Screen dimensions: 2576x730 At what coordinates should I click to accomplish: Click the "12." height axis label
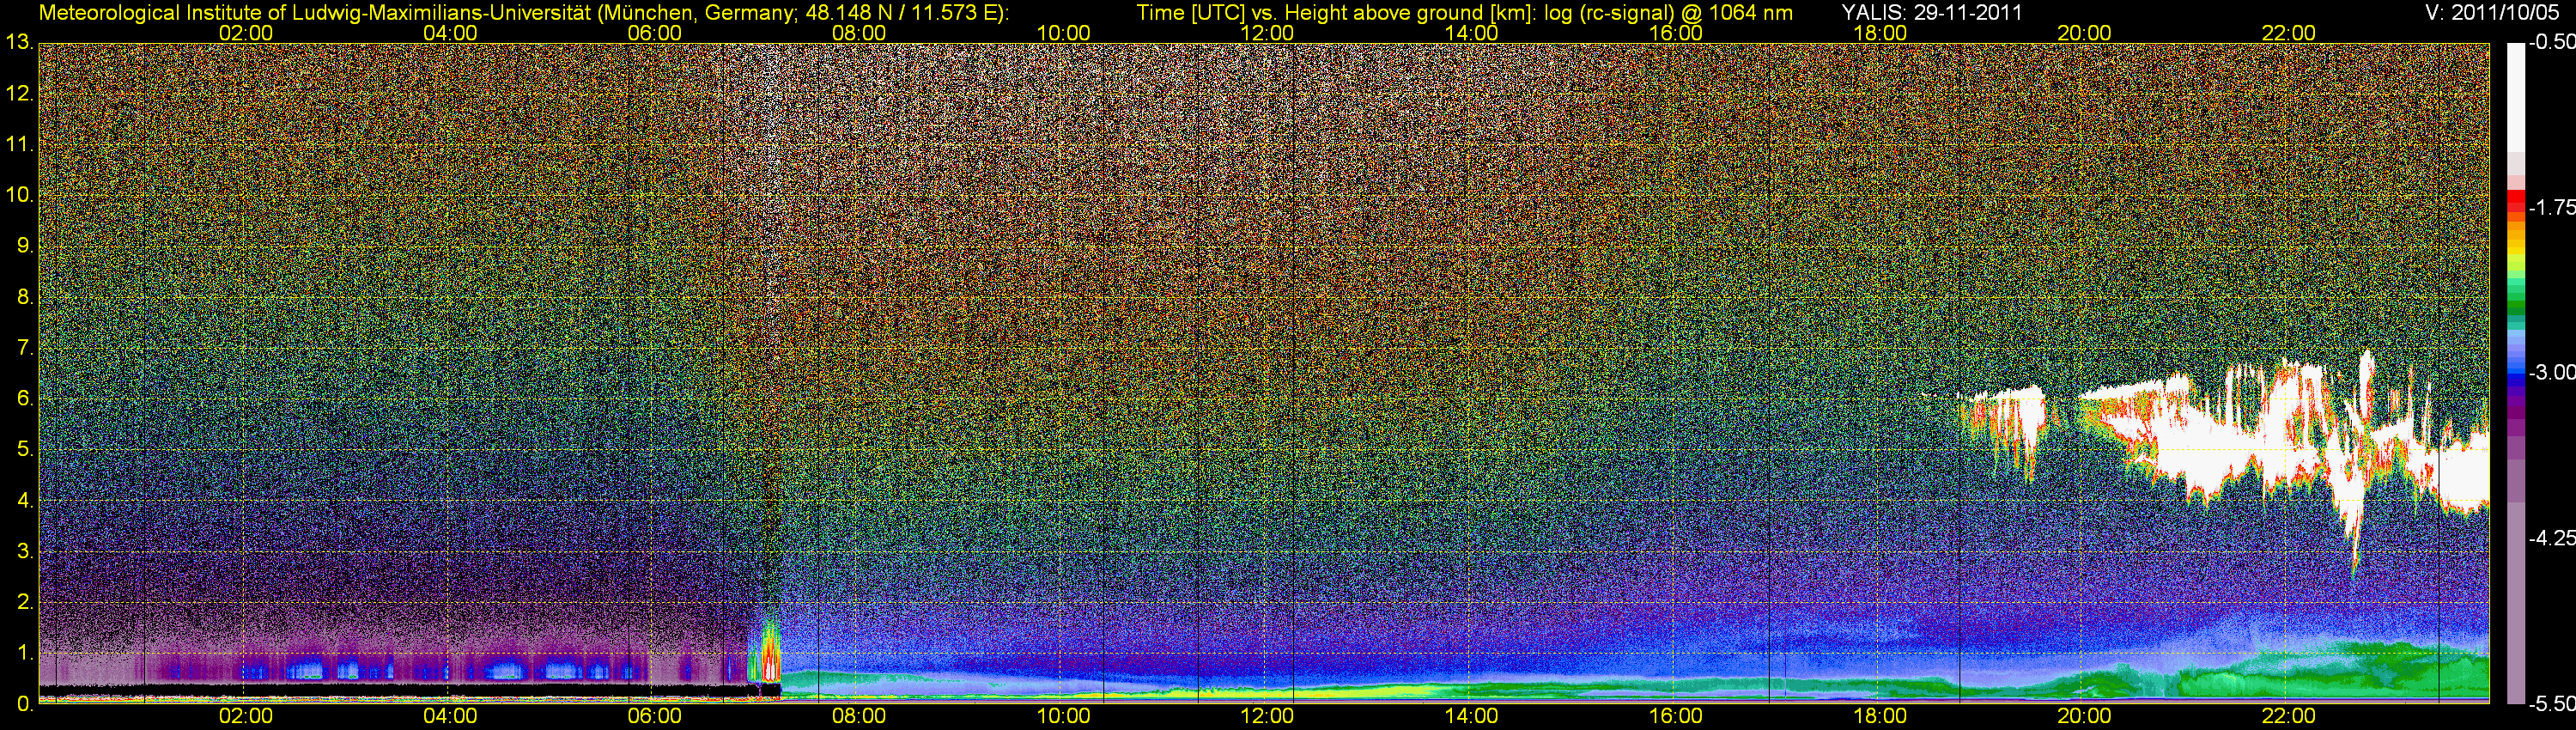pyautogui.click(x=20, y=94)
